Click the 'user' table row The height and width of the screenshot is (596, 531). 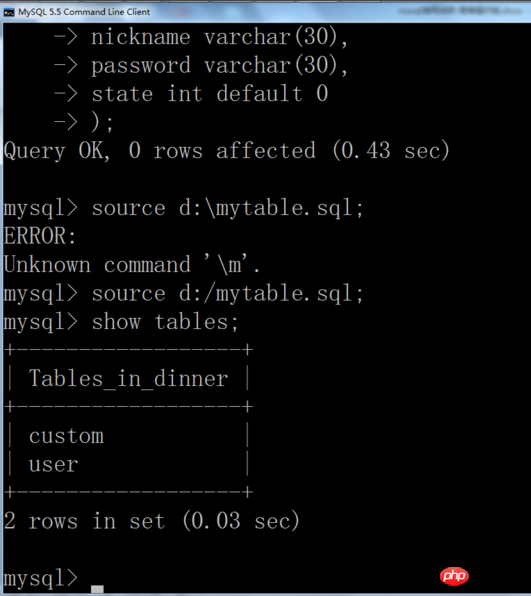coord(54,464)
